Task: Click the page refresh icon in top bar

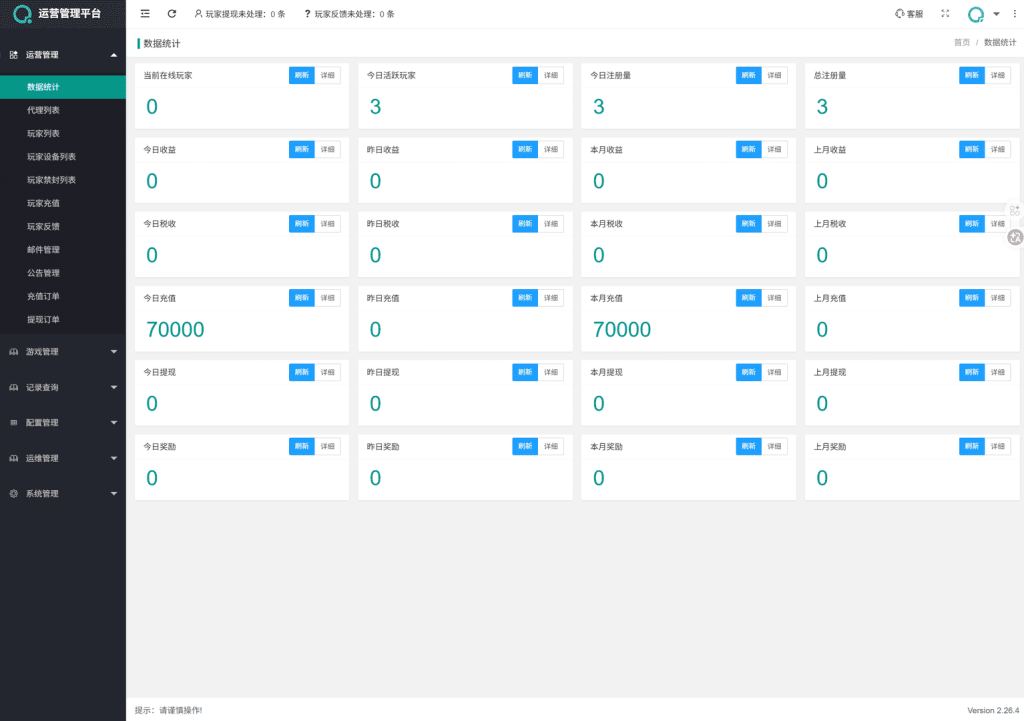Action: click(172, 14)
